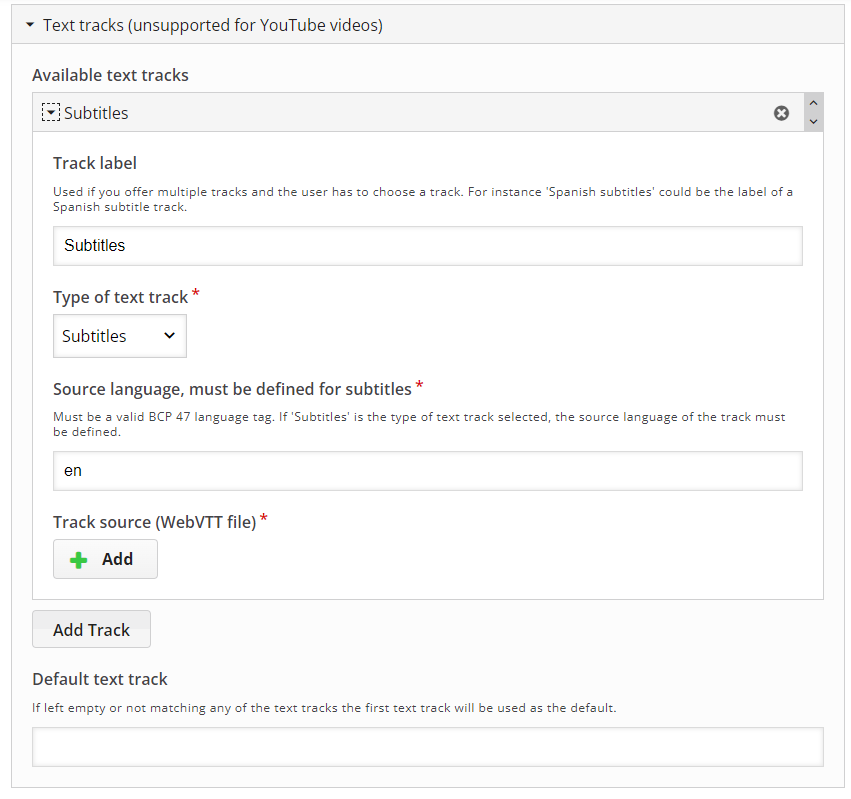
Task: Click the 'Type of text track' heading
Action: pos(120,297)
